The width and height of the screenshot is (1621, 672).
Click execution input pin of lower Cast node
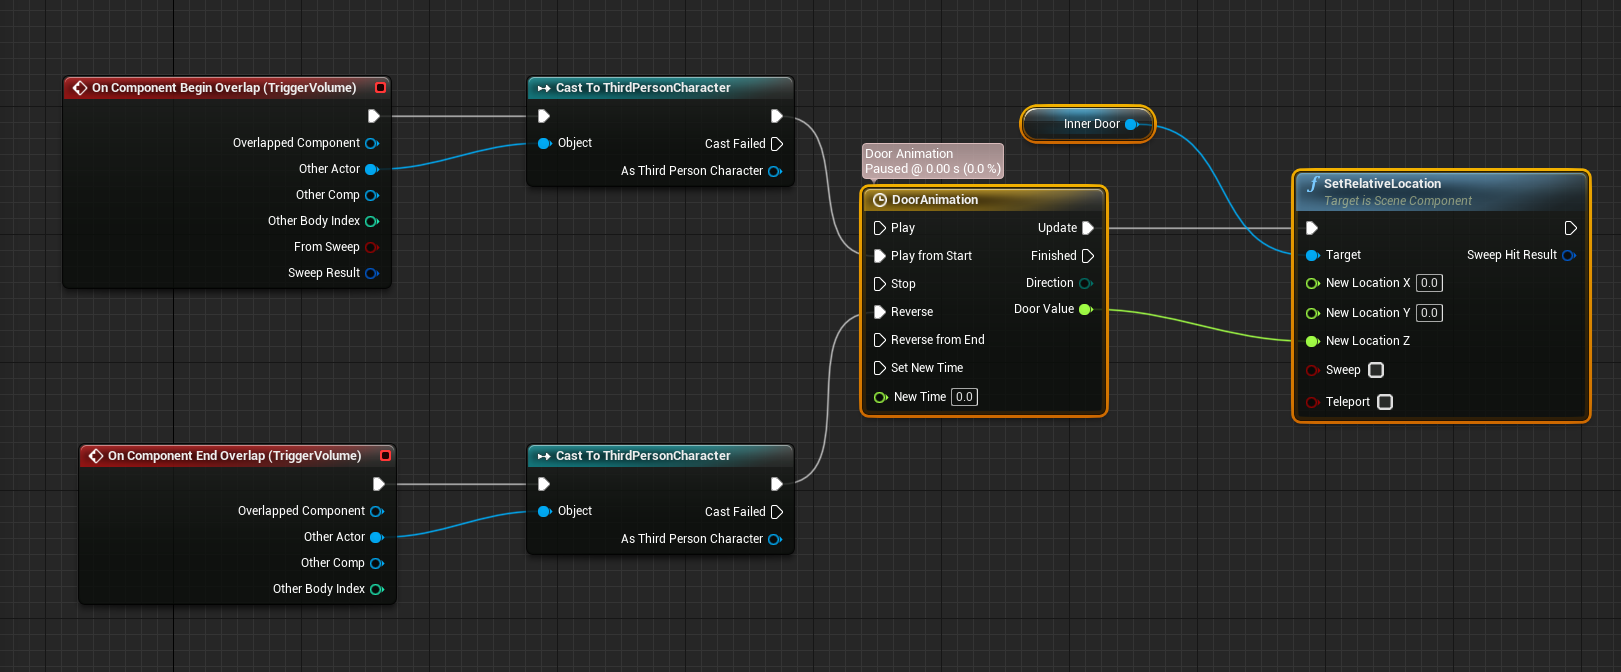(544, 484)
